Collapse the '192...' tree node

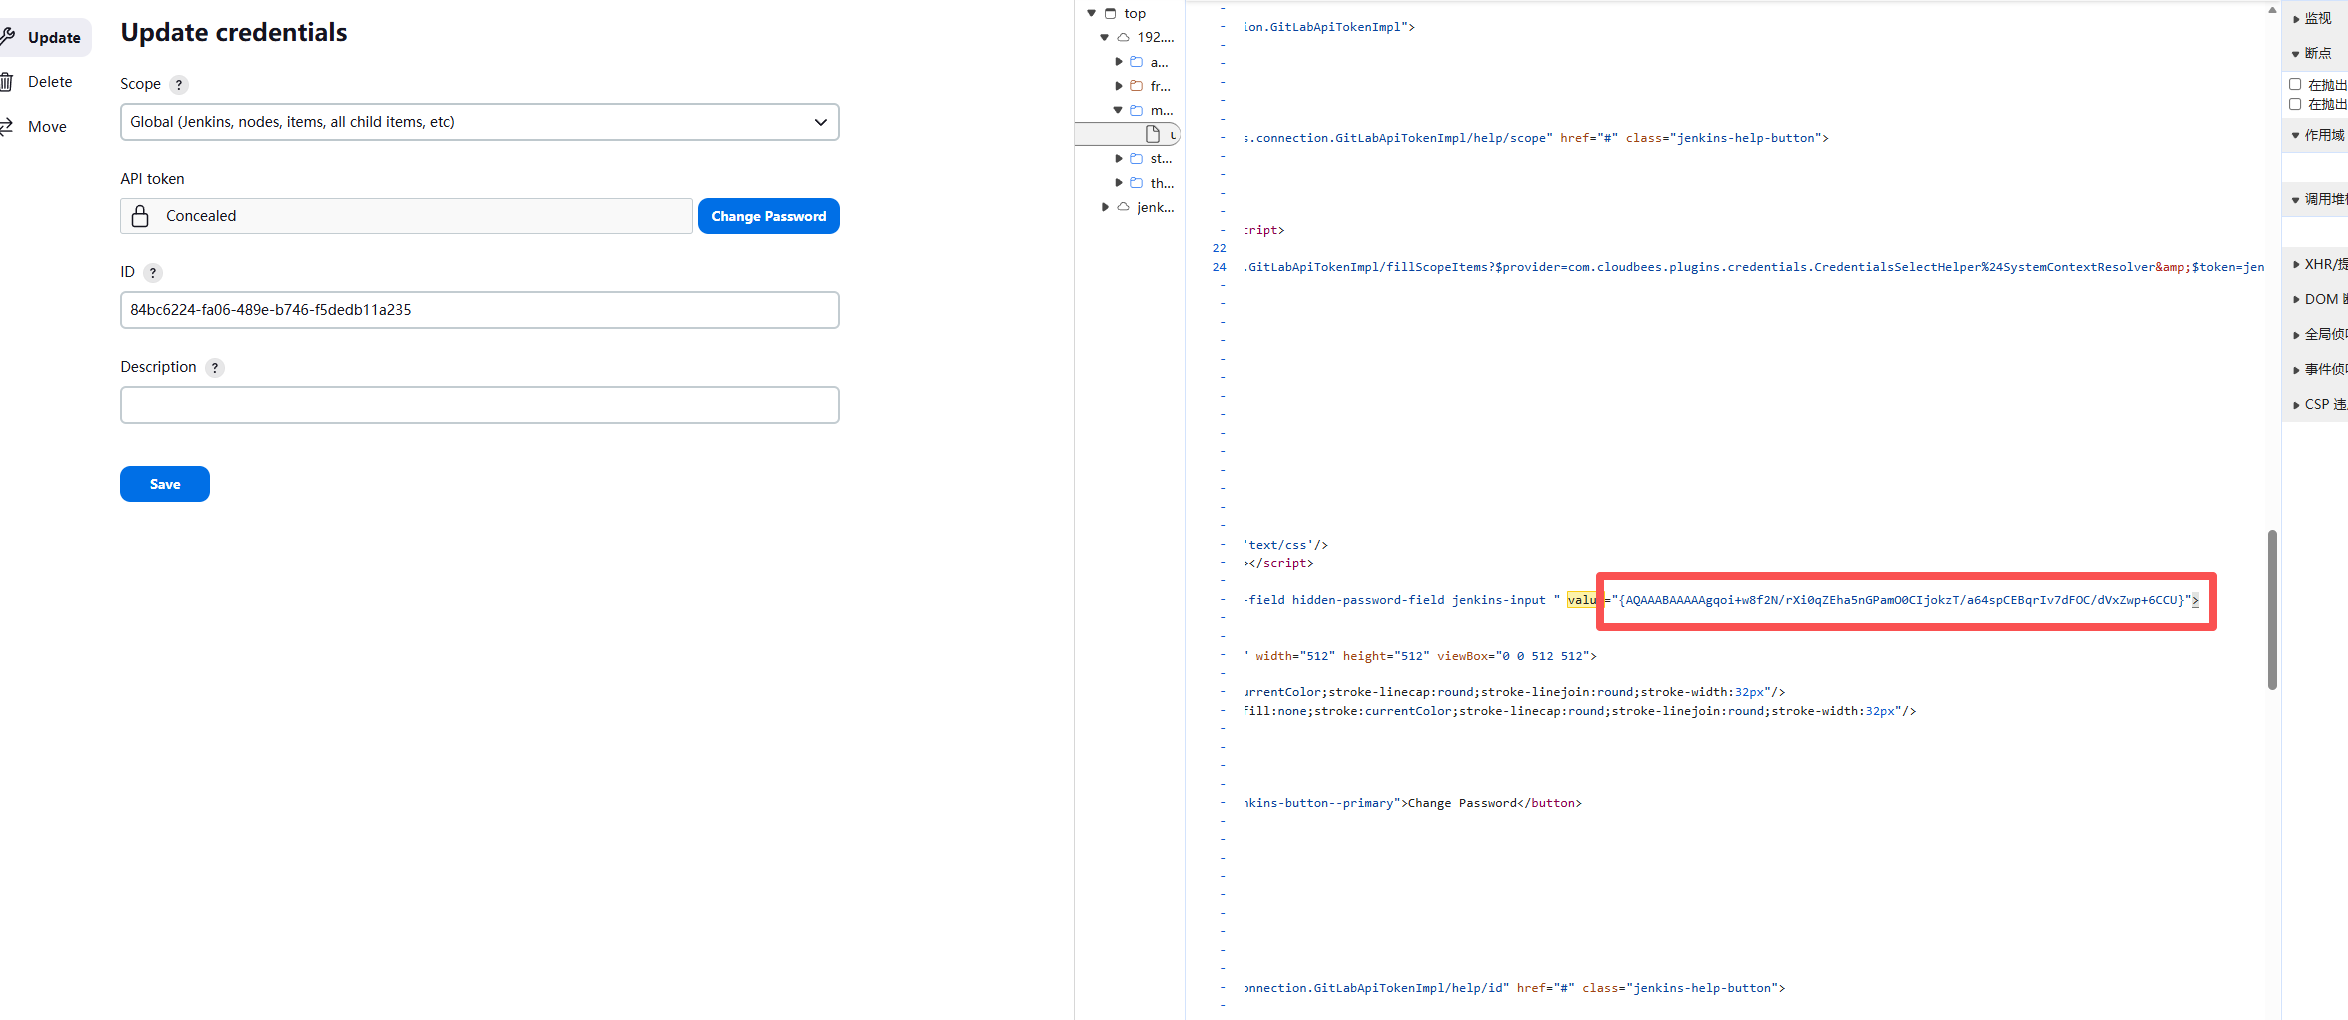[x=1105, y=37]
